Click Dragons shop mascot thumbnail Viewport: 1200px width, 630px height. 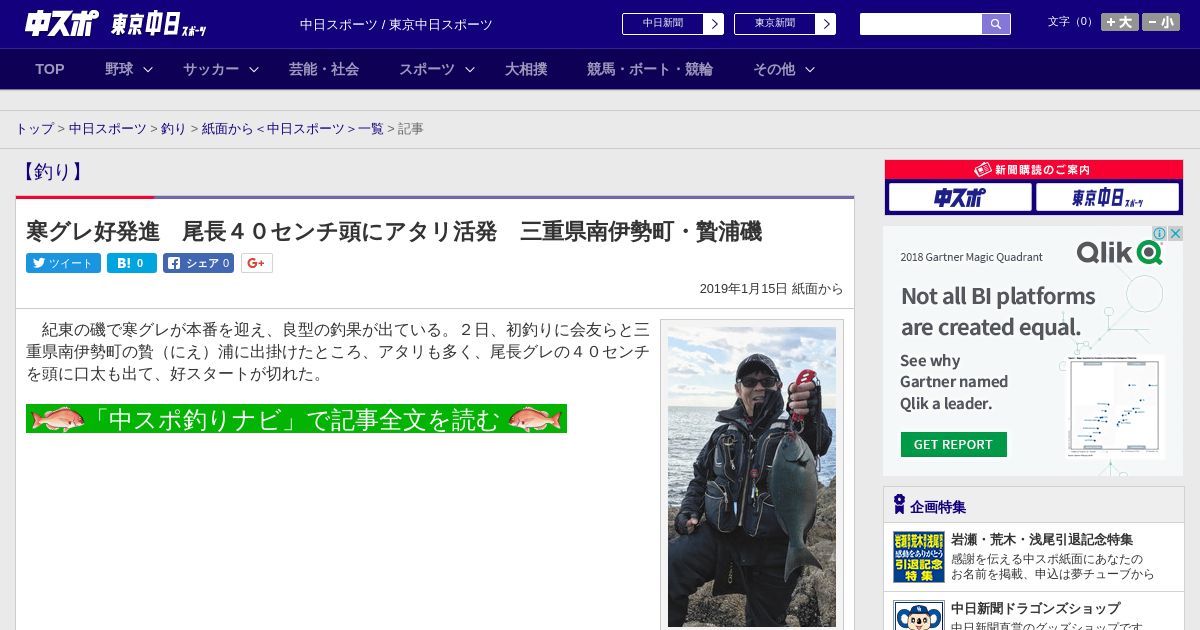919,615
